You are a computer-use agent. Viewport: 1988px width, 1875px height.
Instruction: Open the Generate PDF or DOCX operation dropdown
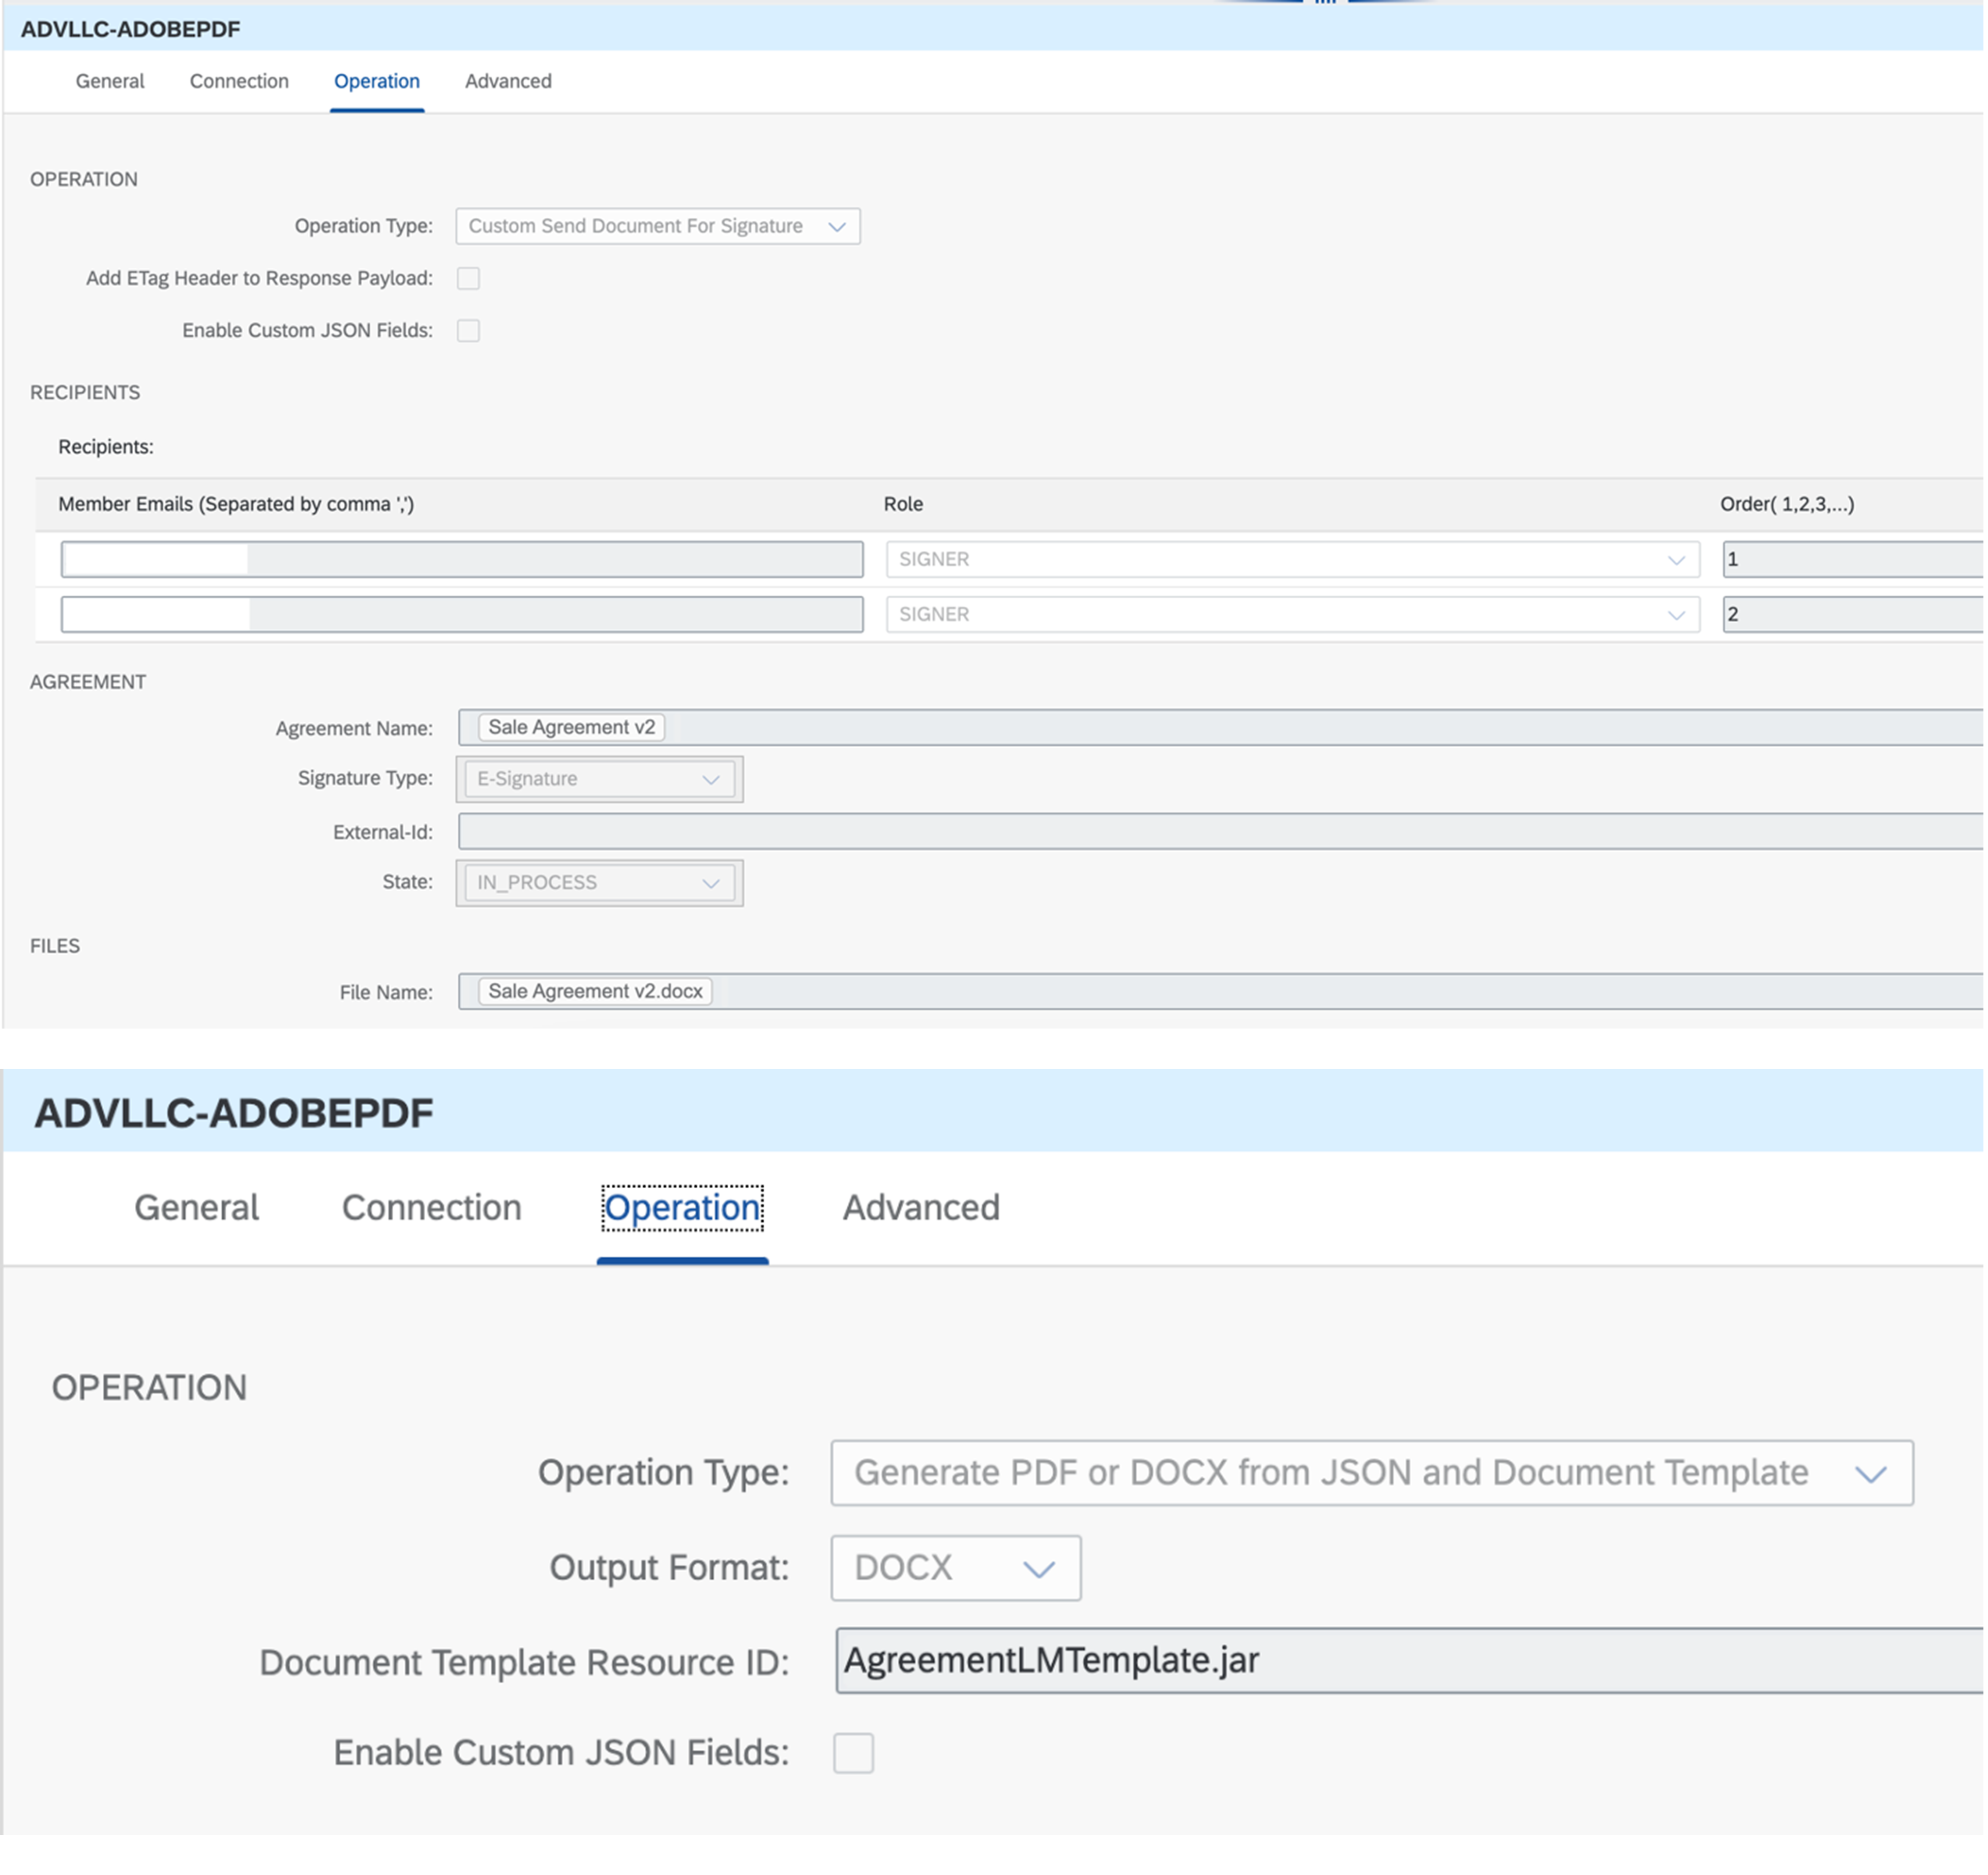pyautogui.click(x=1871, y=1472)
